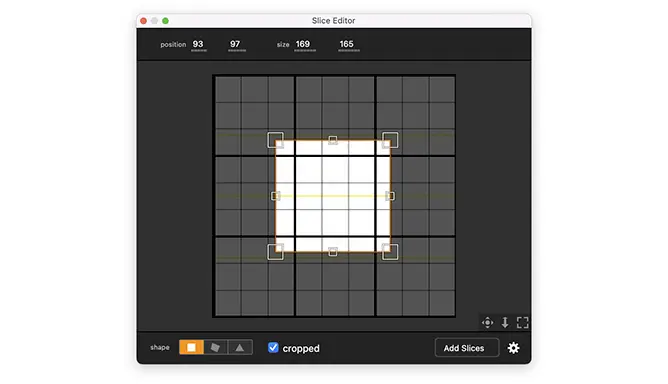Edit the position X value 93
Screen dimensions: 668x384
pos(198,44)
